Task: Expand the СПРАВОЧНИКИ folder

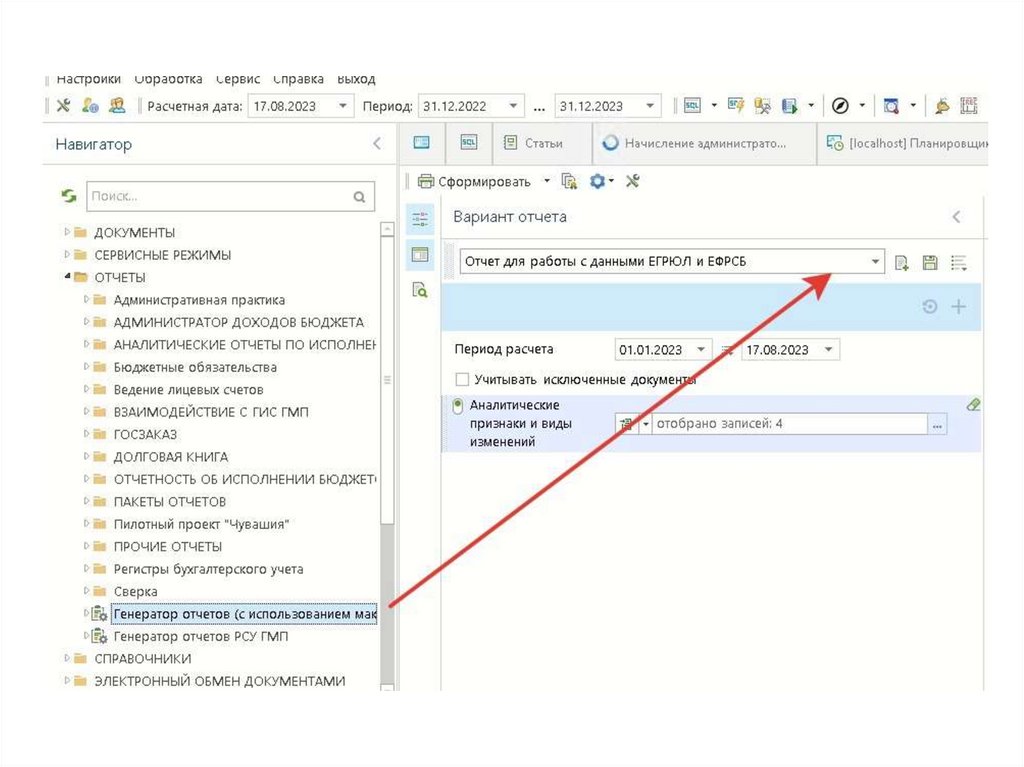Action: click(67, 658)
